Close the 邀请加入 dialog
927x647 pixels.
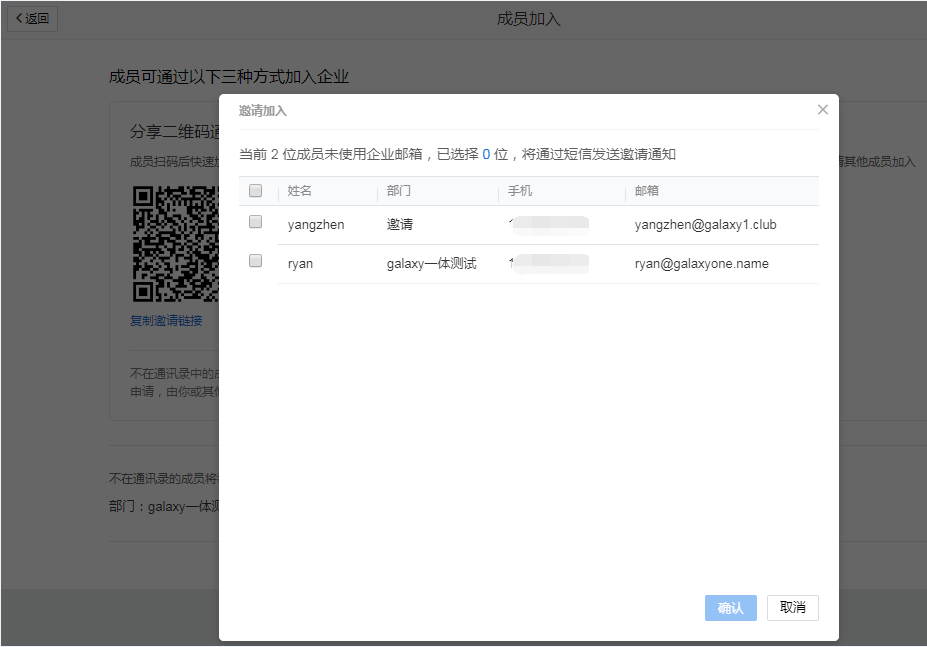click(822, 109)
